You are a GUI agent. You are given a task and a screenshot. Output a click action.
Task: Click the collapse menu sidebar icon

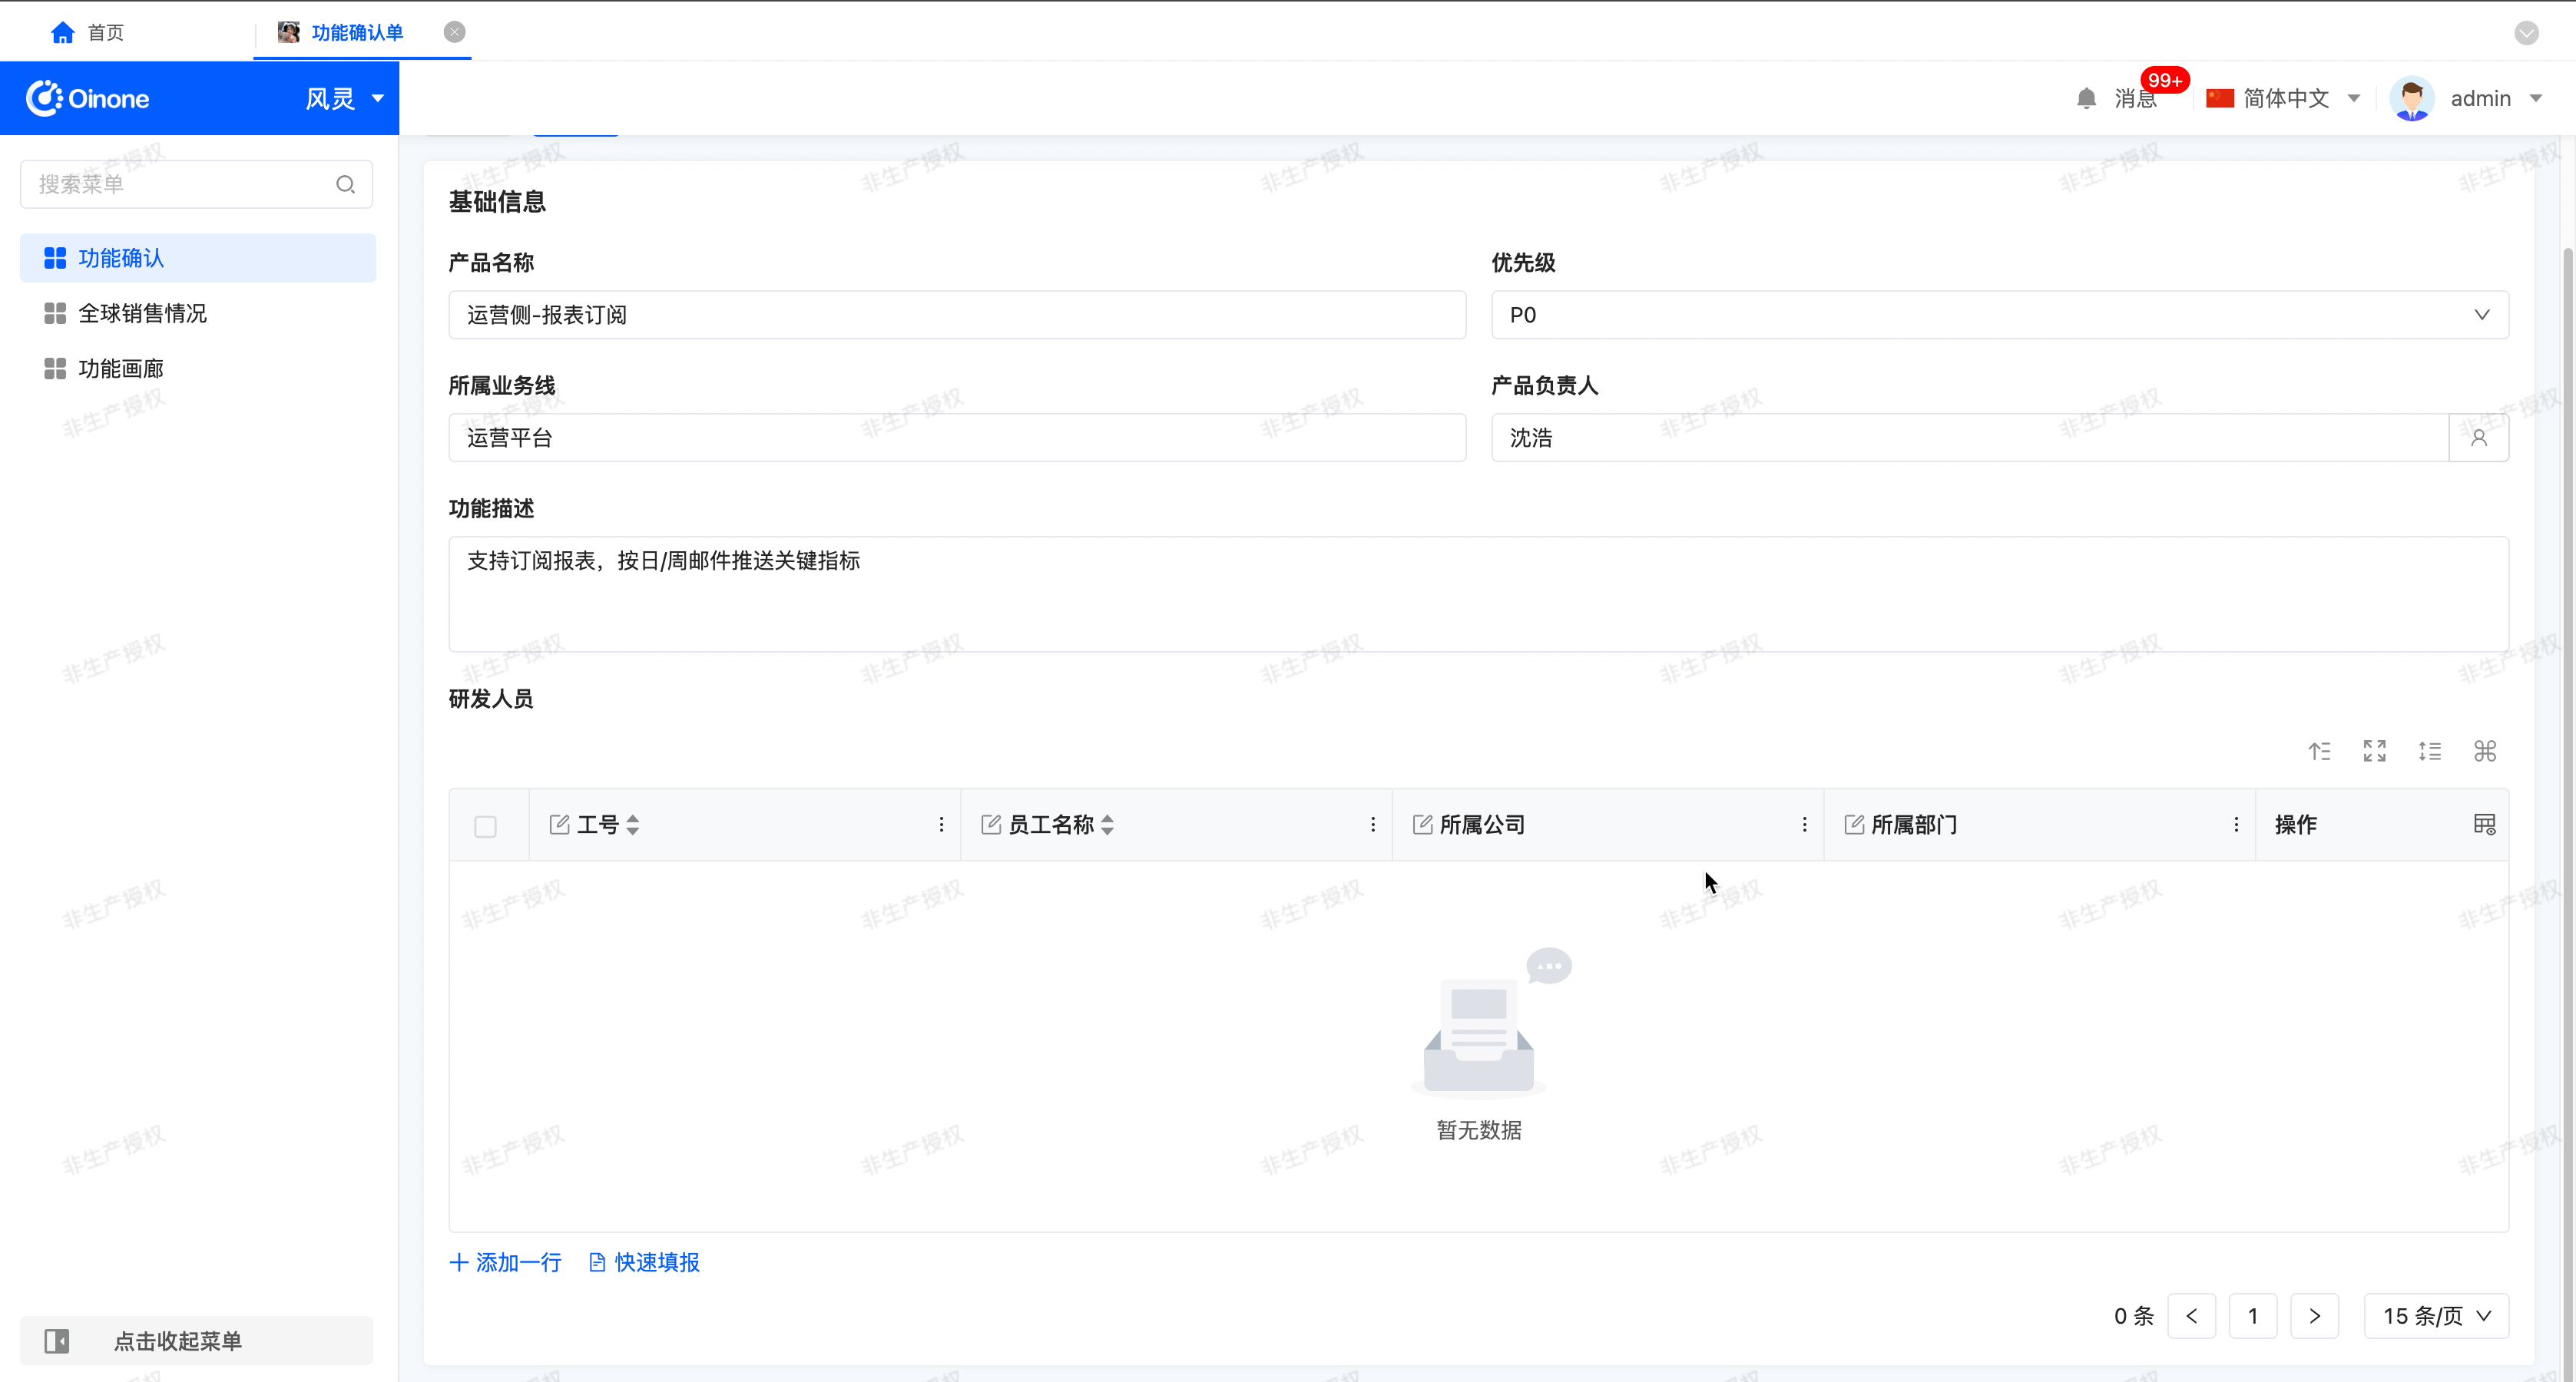[57, 1340]
